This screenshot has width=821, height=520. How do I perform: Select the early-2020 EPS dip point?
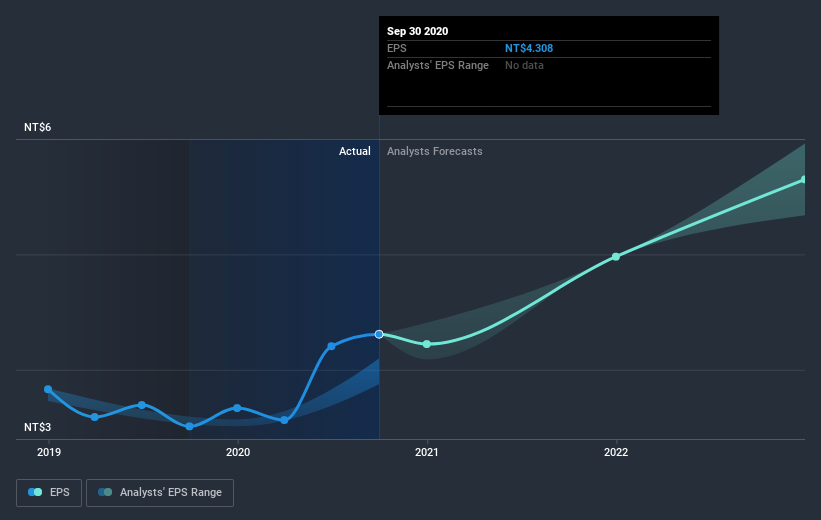(284, 420)
